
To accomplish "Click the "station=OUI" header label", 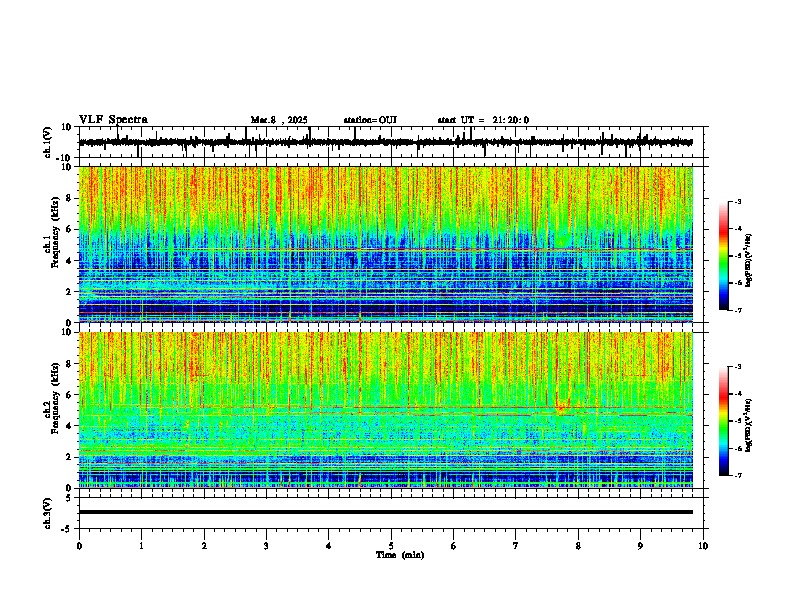I will pos(370,120).
